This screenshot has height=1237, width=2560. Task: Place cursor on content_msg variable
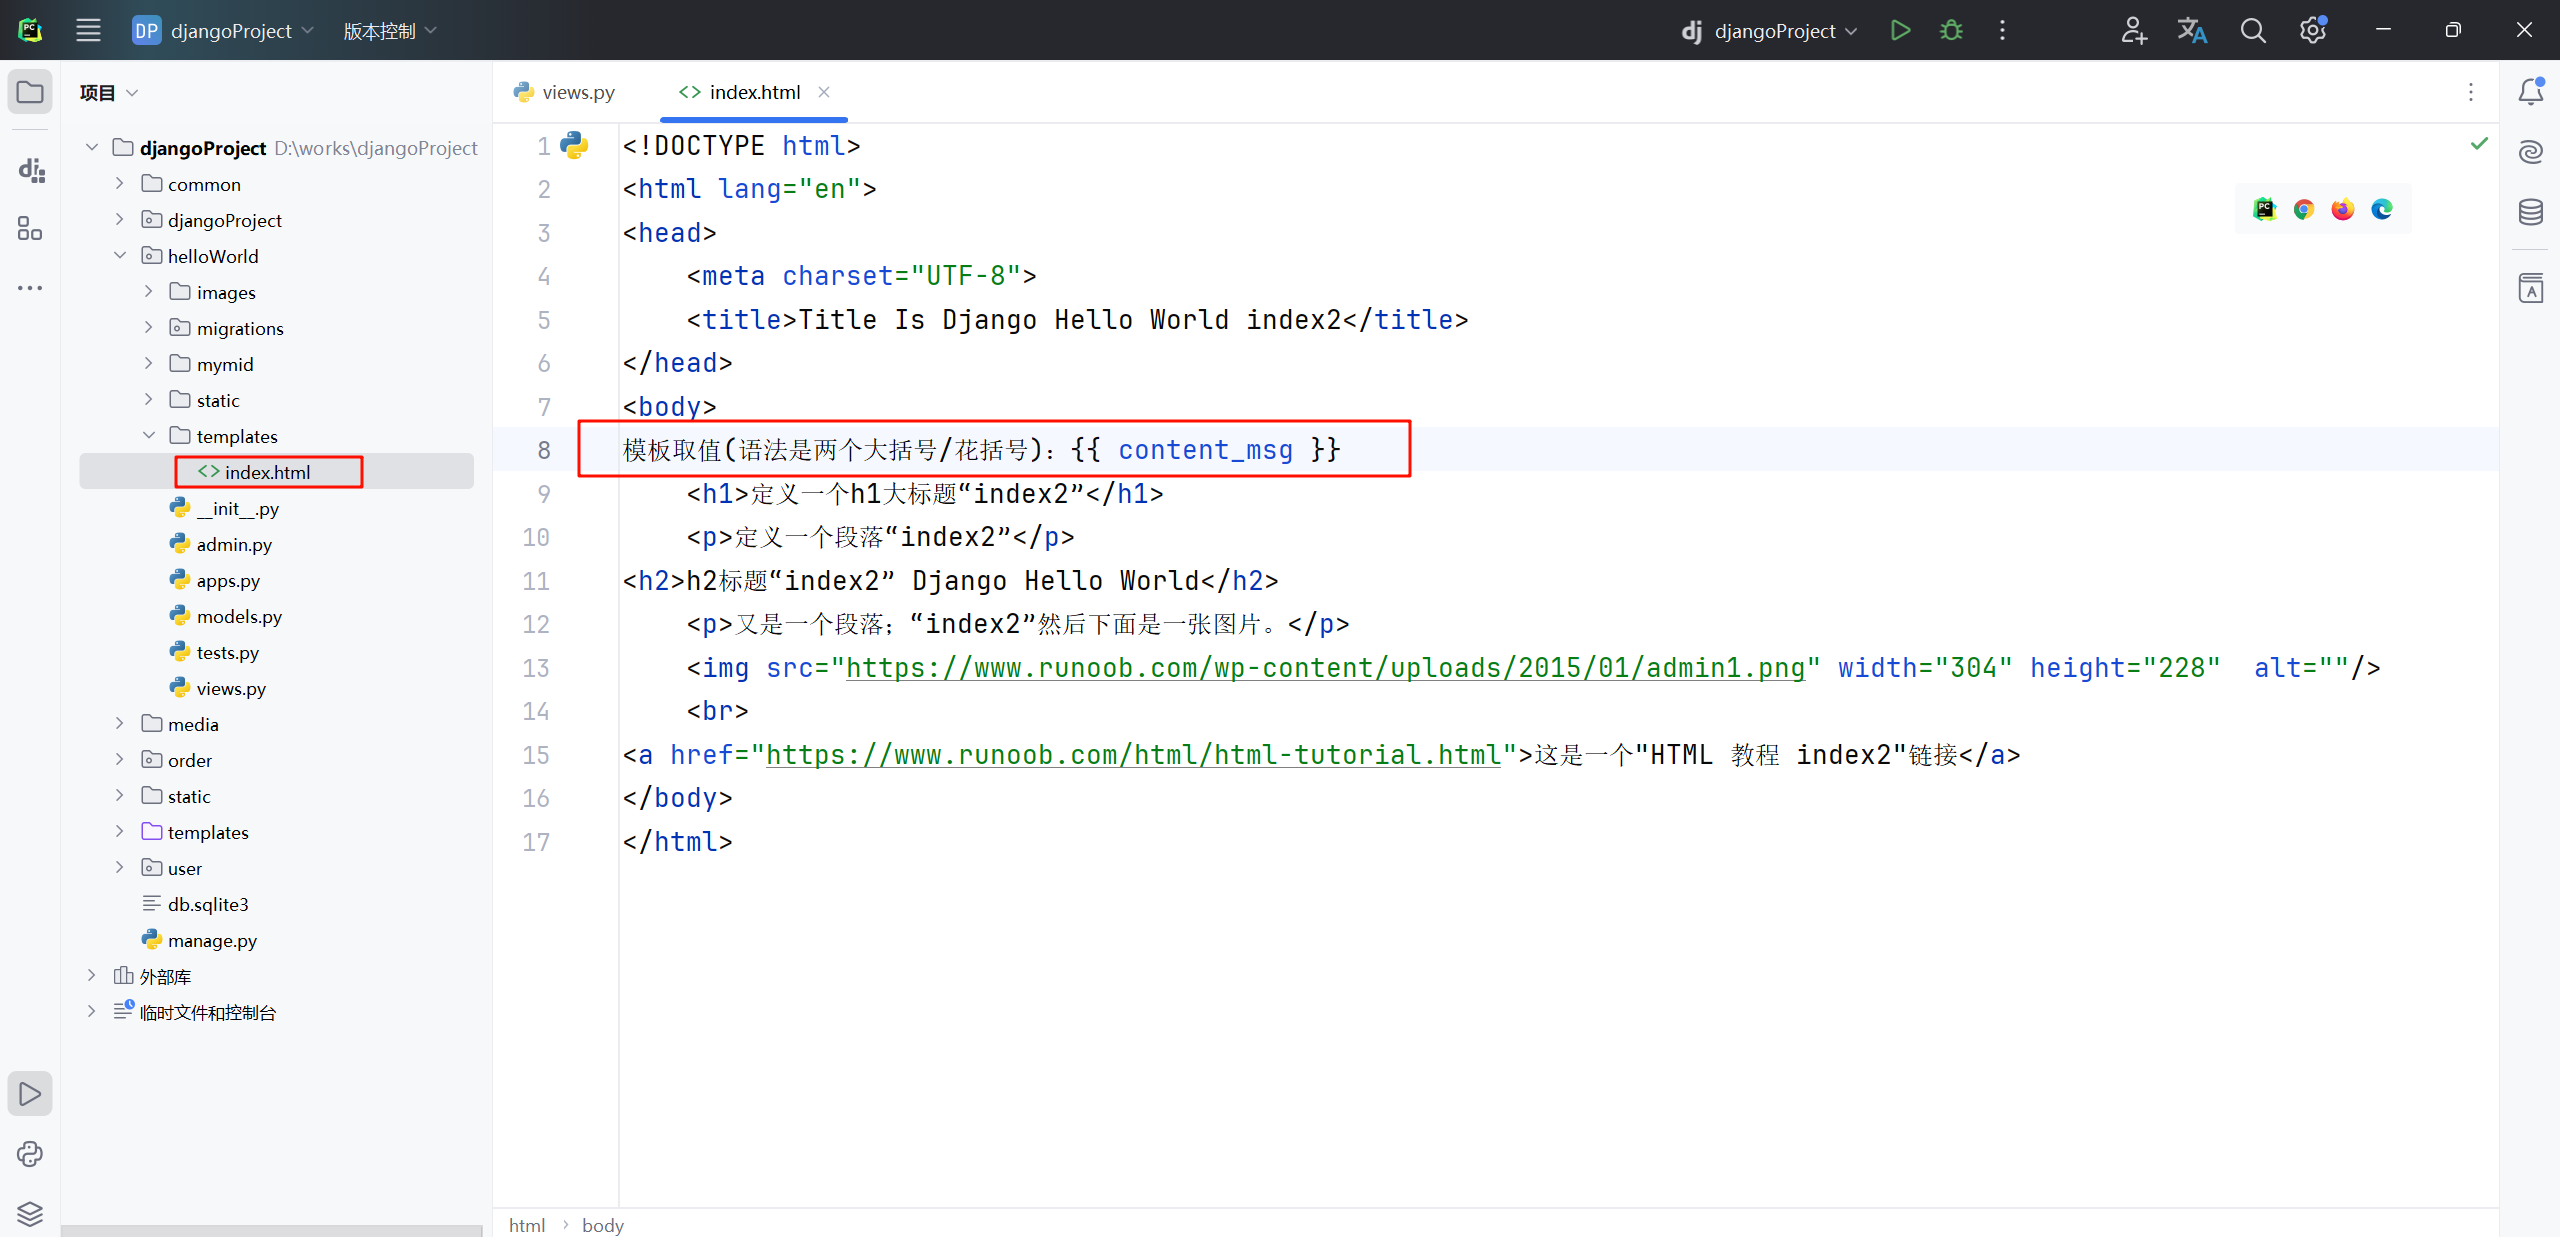1205,450
